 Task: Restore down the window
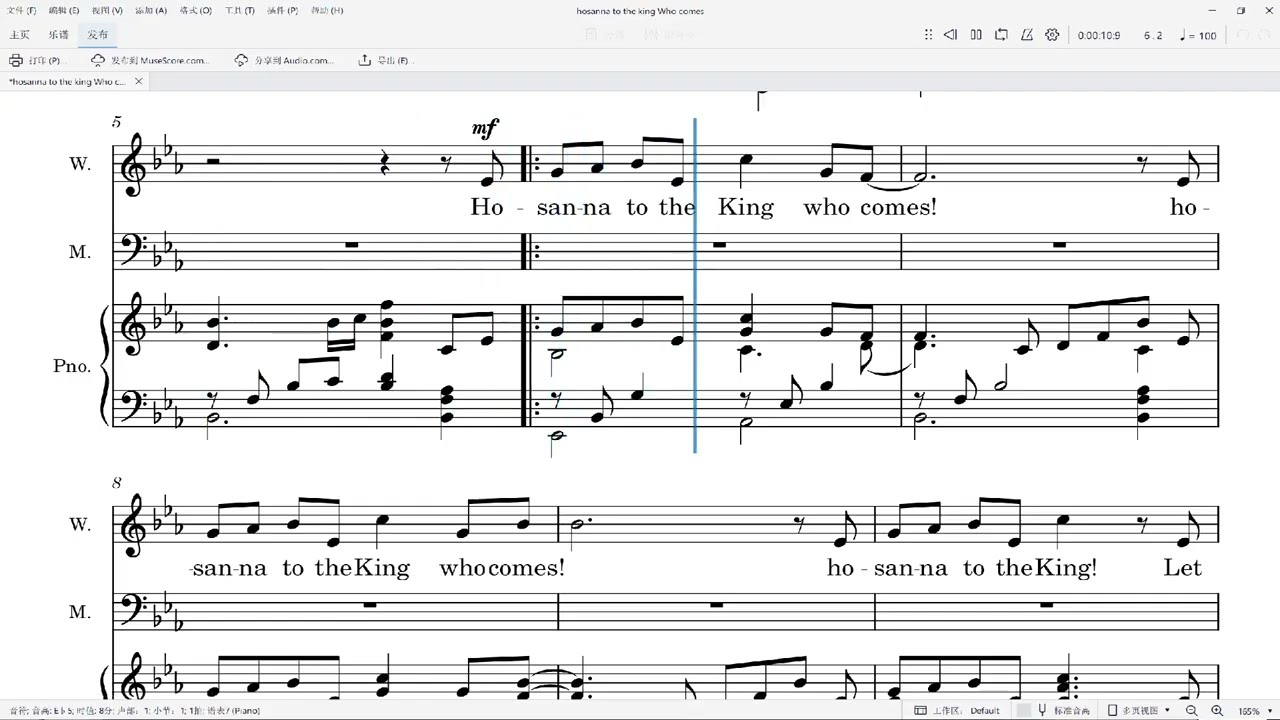[x=1241, y=10]
